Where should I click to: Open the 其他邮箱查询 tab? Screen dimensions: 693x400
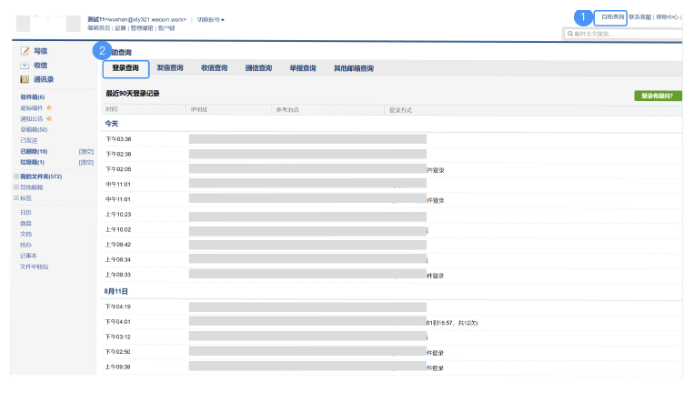click(x=354, y=68)
